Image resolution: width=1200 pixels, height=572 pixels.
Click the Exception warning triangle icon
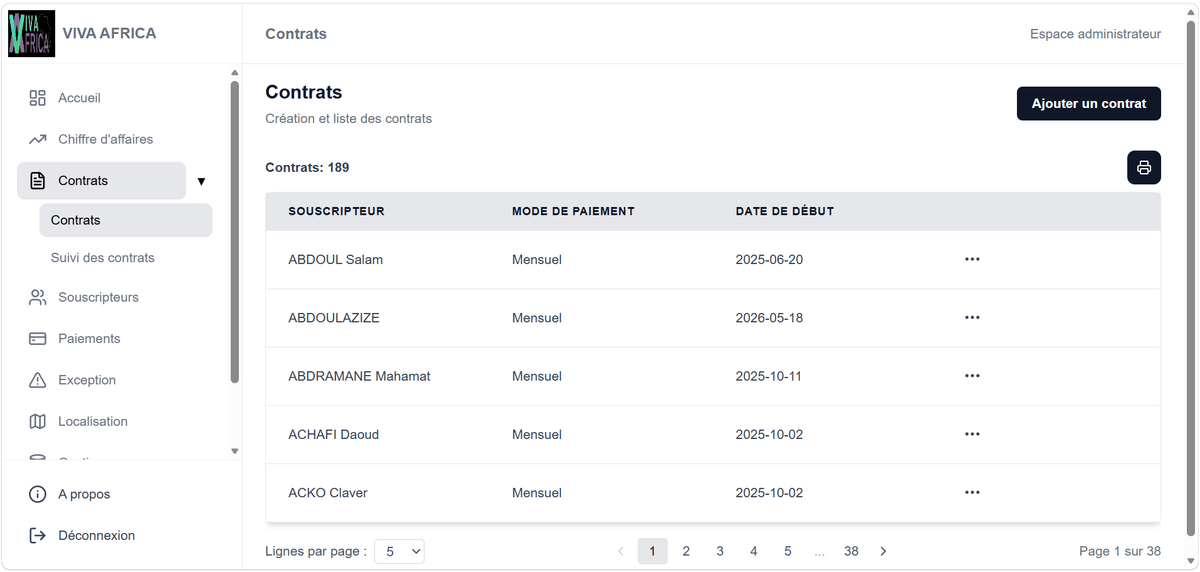coord(38,380)
